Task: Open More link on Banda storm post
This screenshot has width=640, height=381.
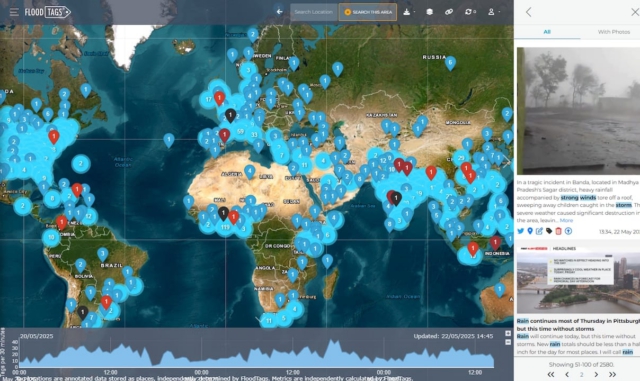Action: coord(566,221)
